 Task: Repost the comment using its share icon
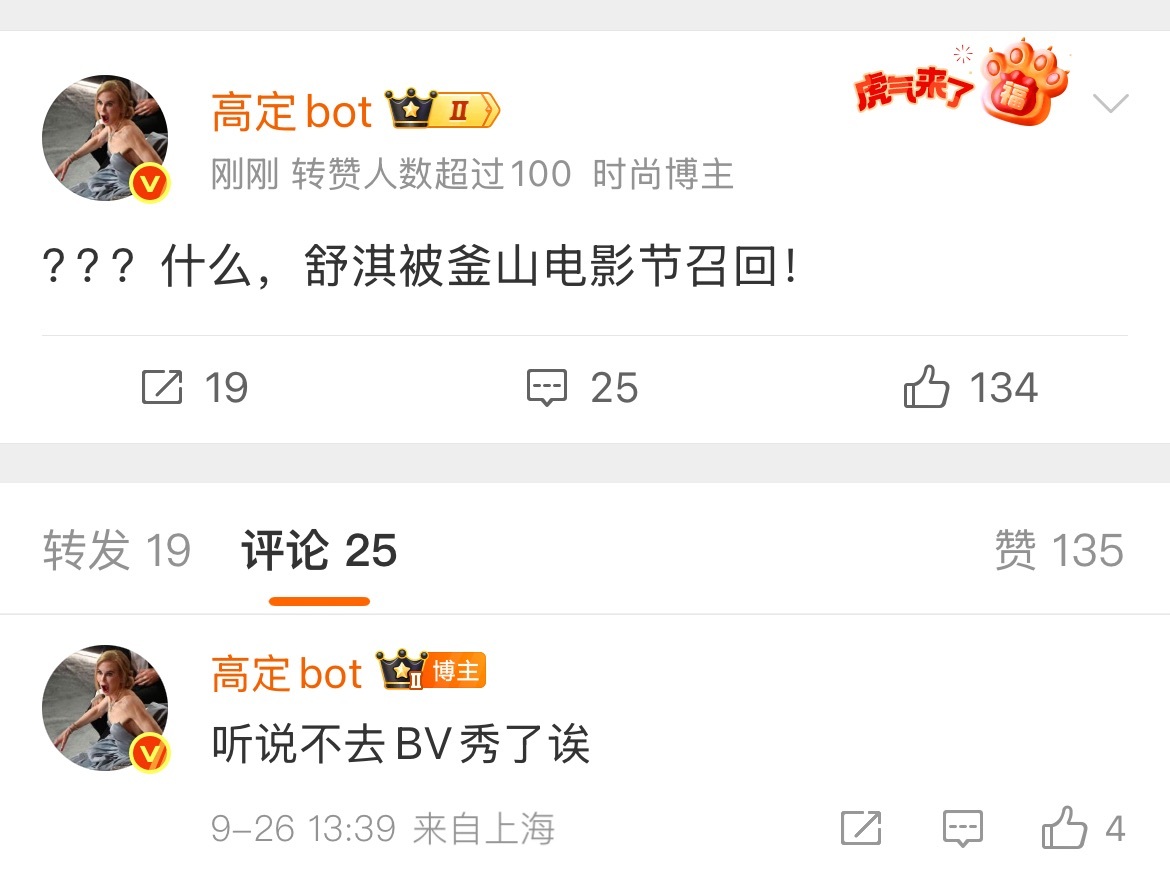pyautogui.click(x=861, y=827)
